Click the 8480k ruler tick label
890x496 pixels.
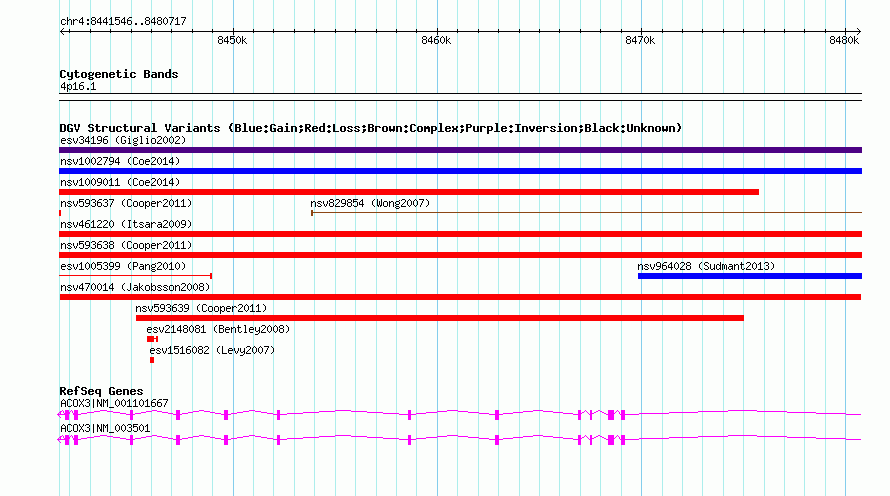tap(844, 40)
